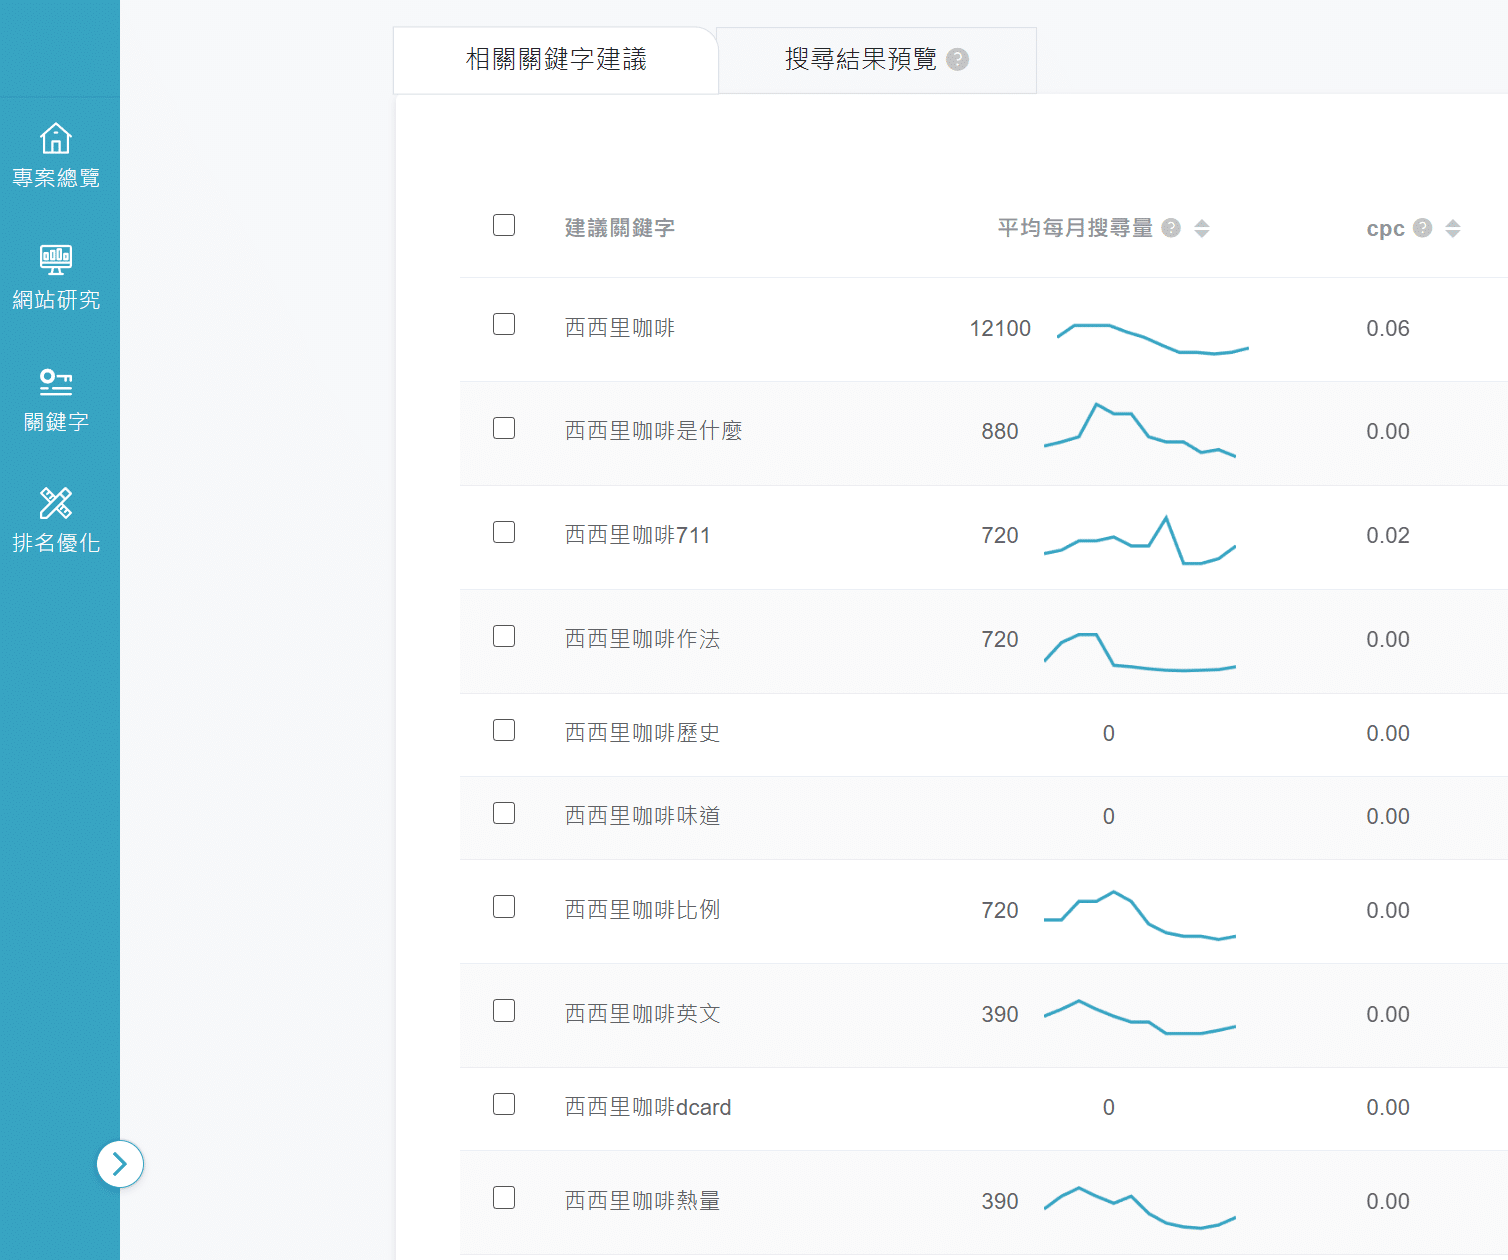Select checkbox for 西西里咖啡英文
Image resolution: width=1508 pixels, height=1260 pixels.
tap(504, 1011)
